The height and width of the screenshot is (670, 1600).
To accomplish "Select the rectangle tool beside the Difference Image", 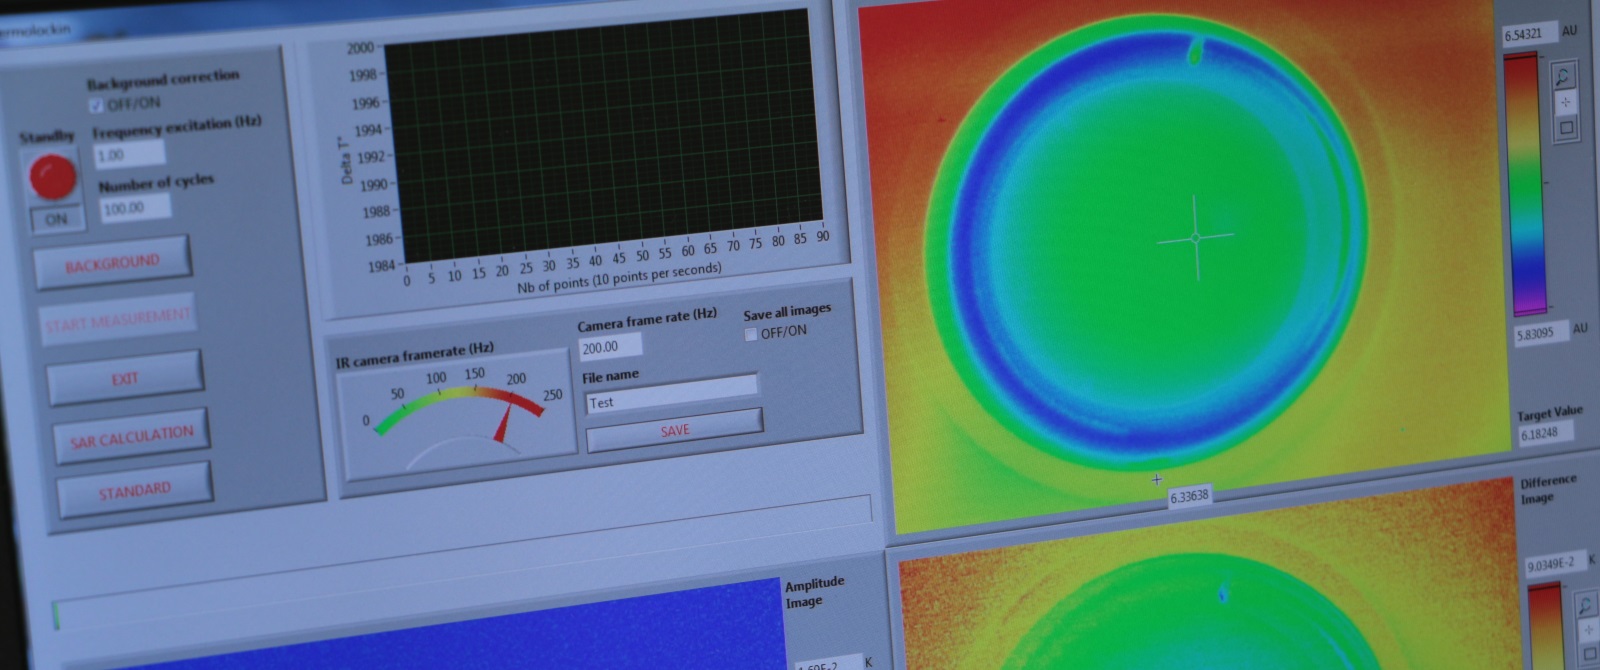I will pos(1590,656).
